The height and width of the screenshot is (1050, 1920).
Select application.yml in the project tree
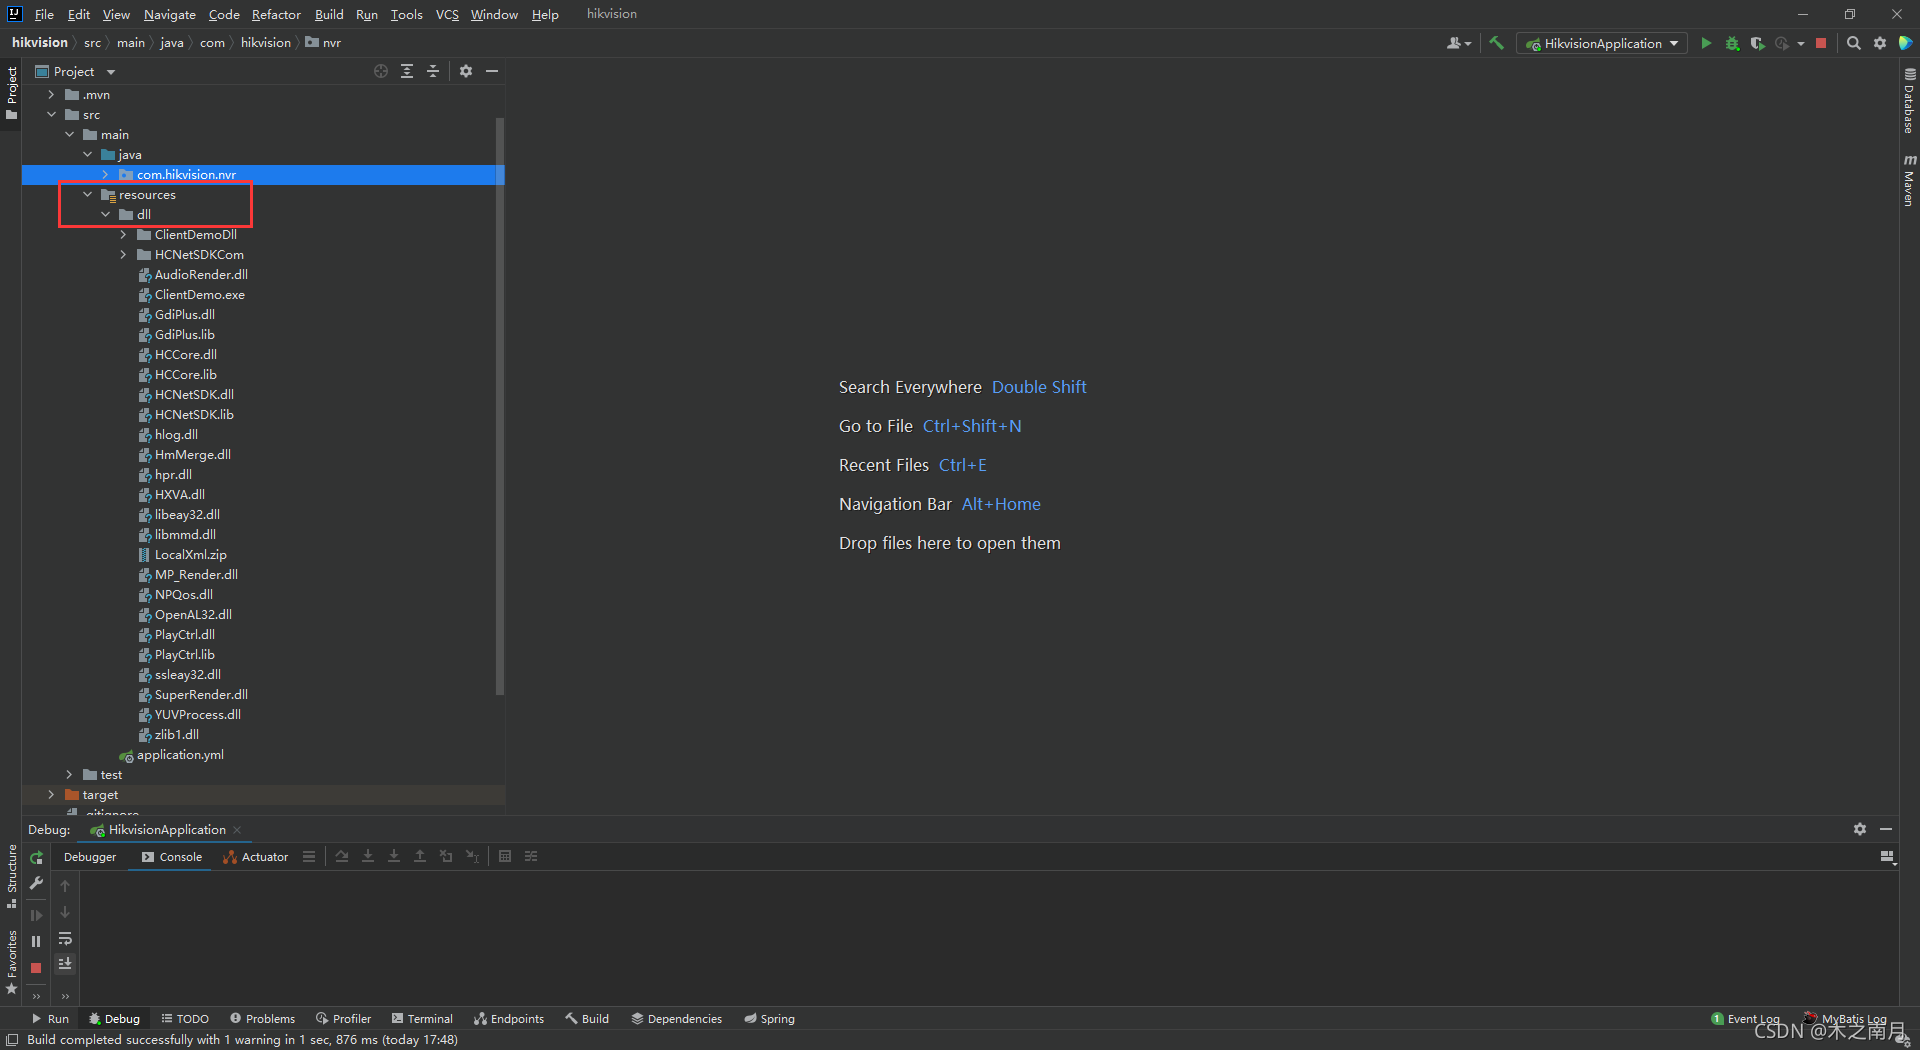[180, 755]
